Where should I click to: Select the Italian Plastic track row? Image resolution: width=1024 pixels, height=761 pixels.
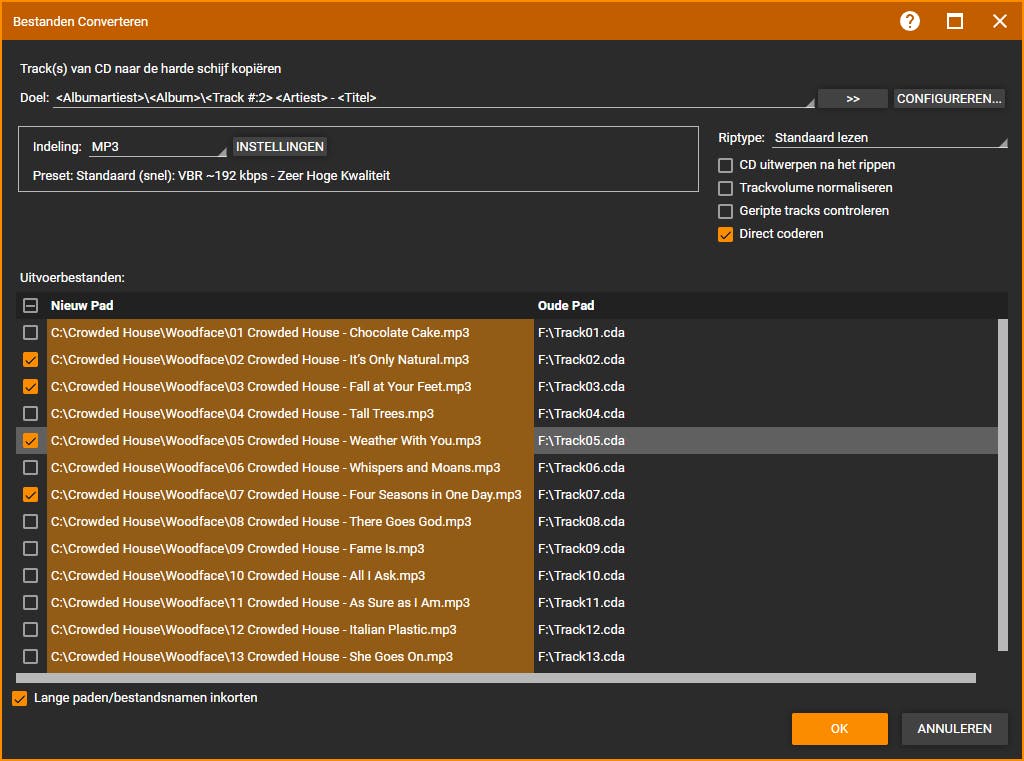point(253,630)
